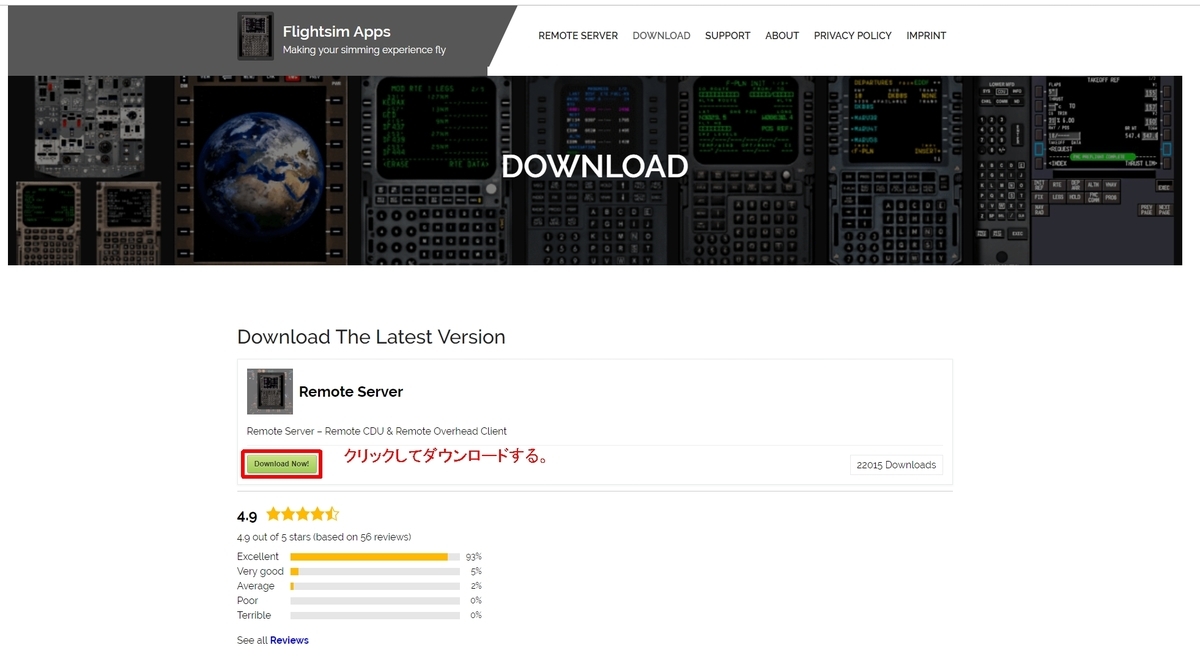Select the third star of the rating

tap(301, 513)
